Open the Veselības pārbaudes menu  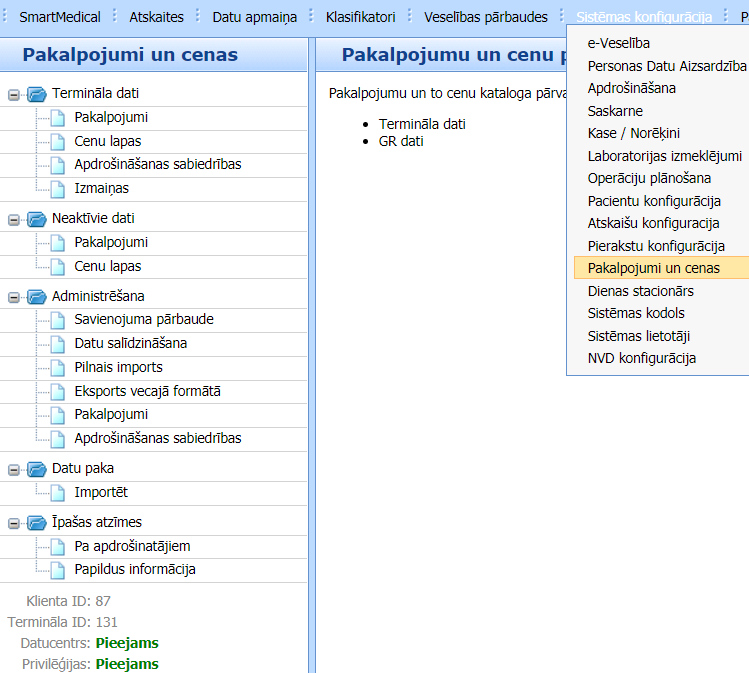[x=485, y=17]
